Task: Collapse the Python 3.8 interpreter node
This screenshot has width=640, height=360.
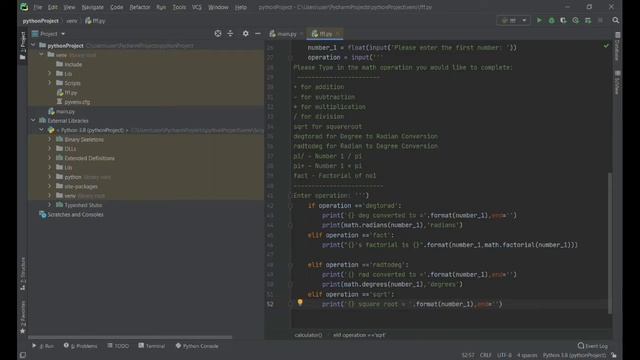Action: click(41, 130)
